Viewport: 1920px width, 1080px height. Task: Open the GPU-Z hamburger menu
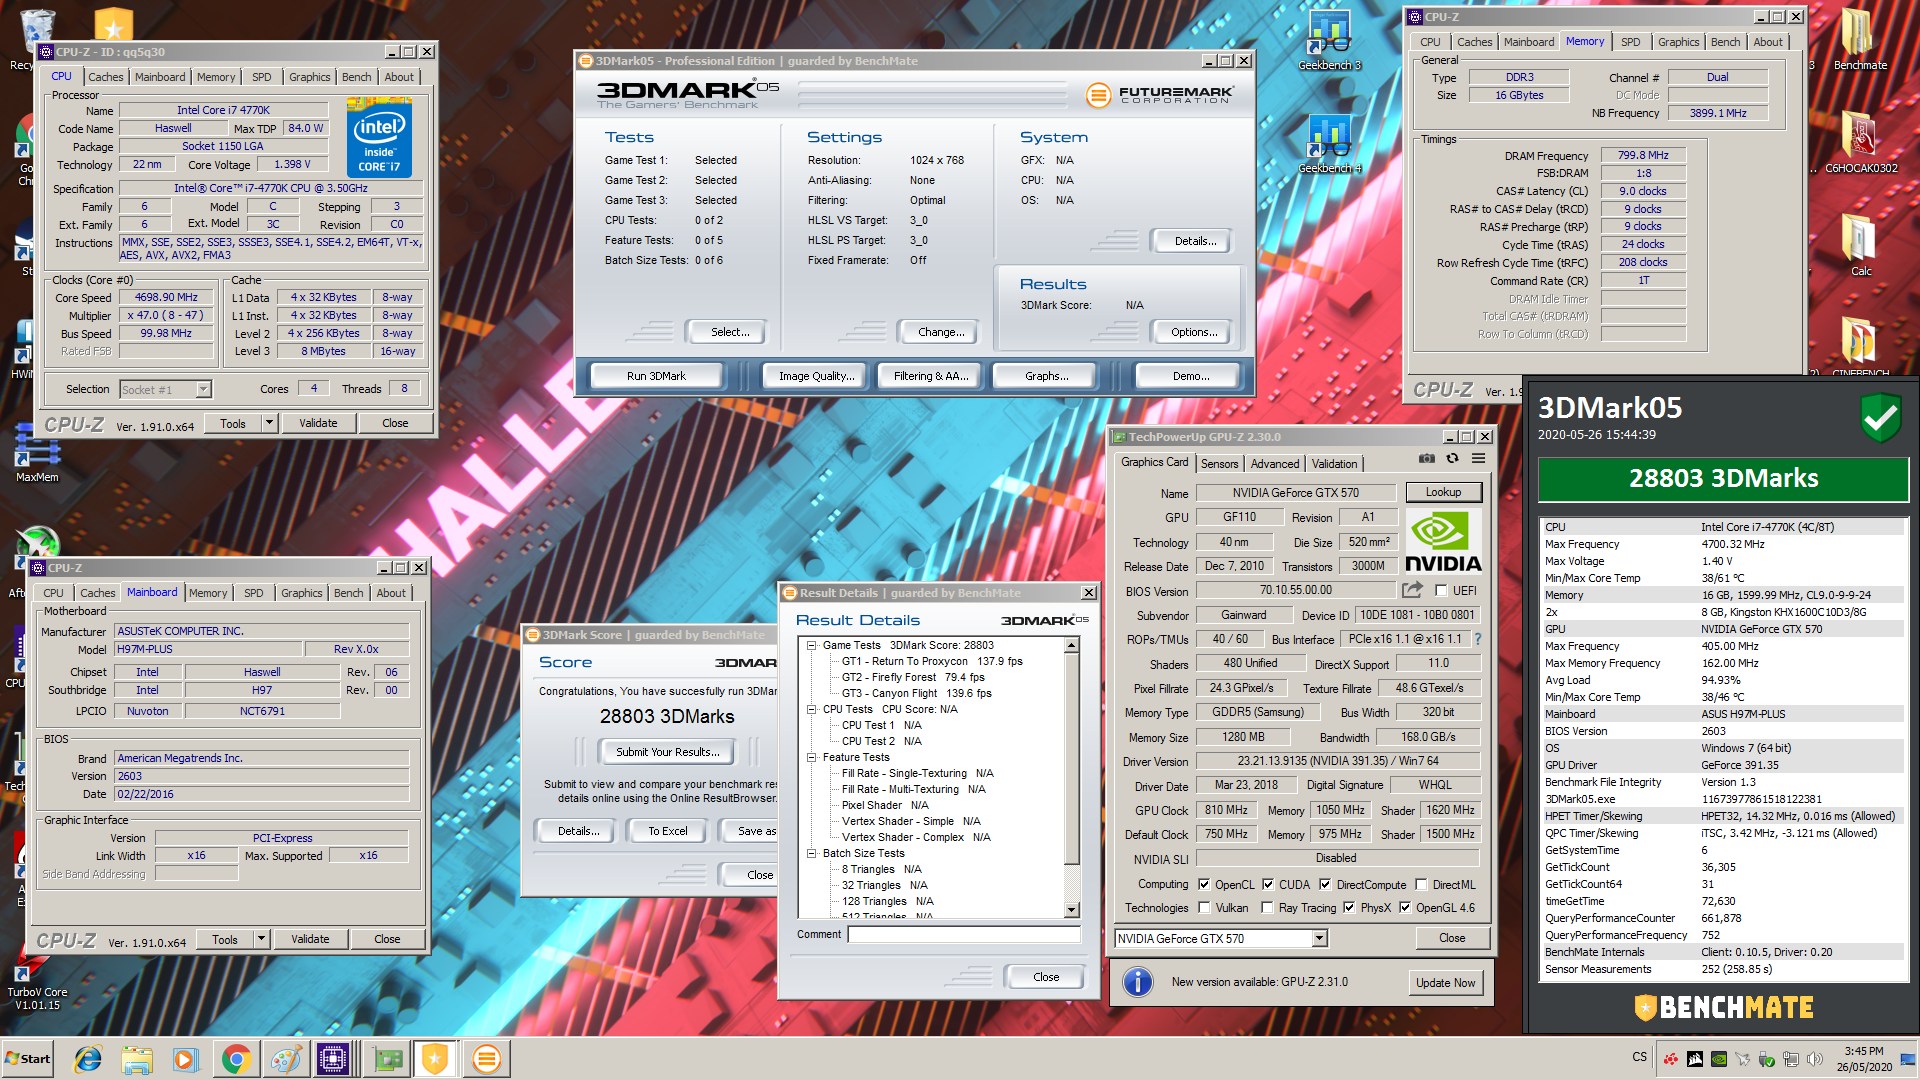tap(1478, 458)
